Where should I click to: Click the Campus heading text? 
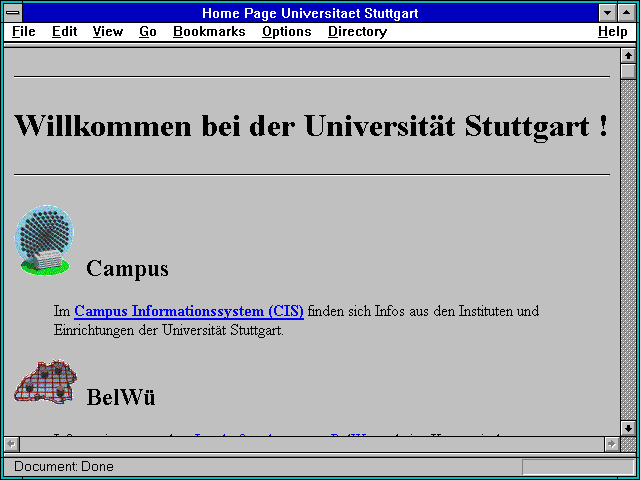(x=127, y=269)
